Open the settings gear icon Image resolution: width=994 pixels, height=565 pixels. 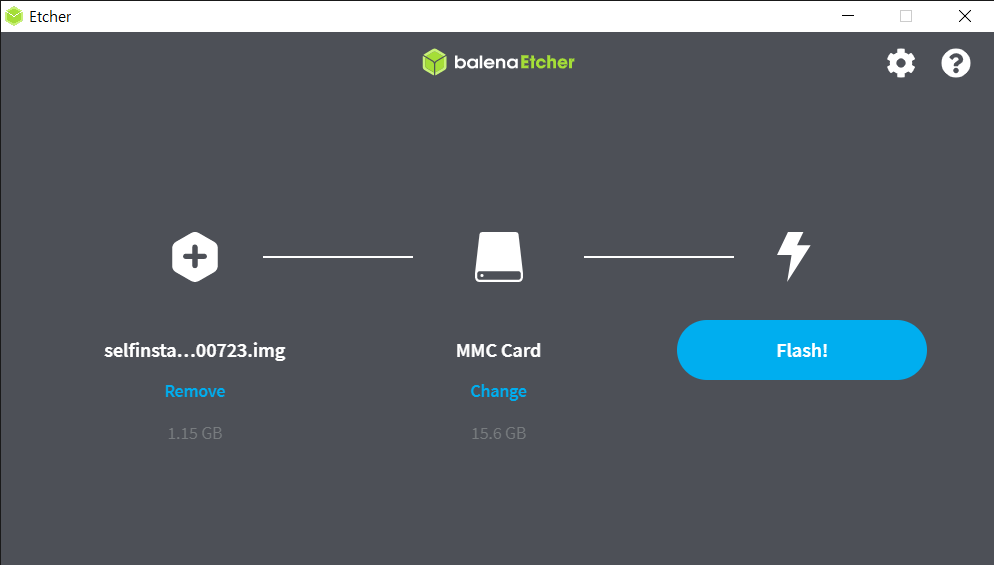901,63
